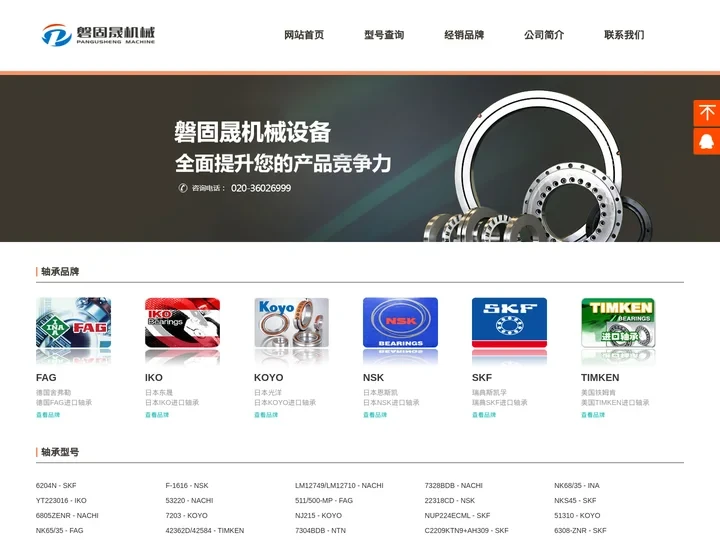Click 日本NSK进口轴承 description text
Screen dimensions: 720x540
click(x=391, y=402)
